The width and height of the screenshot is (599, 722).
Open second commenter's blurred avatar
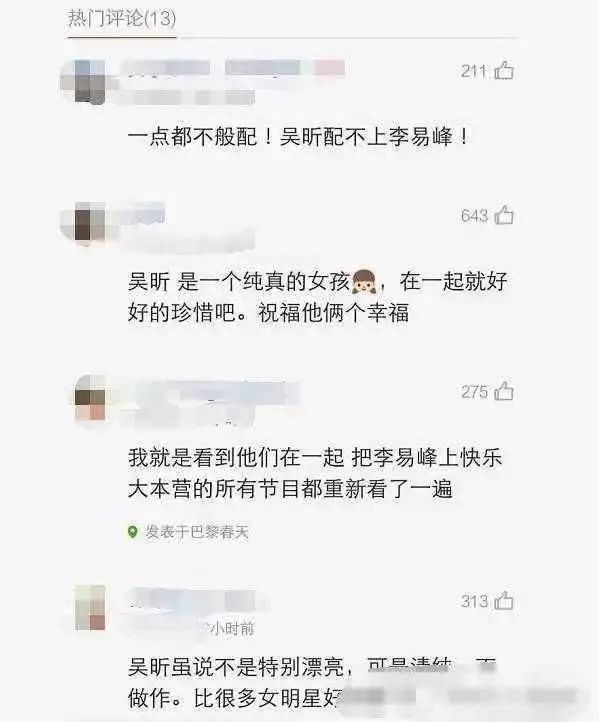(90, 225)
